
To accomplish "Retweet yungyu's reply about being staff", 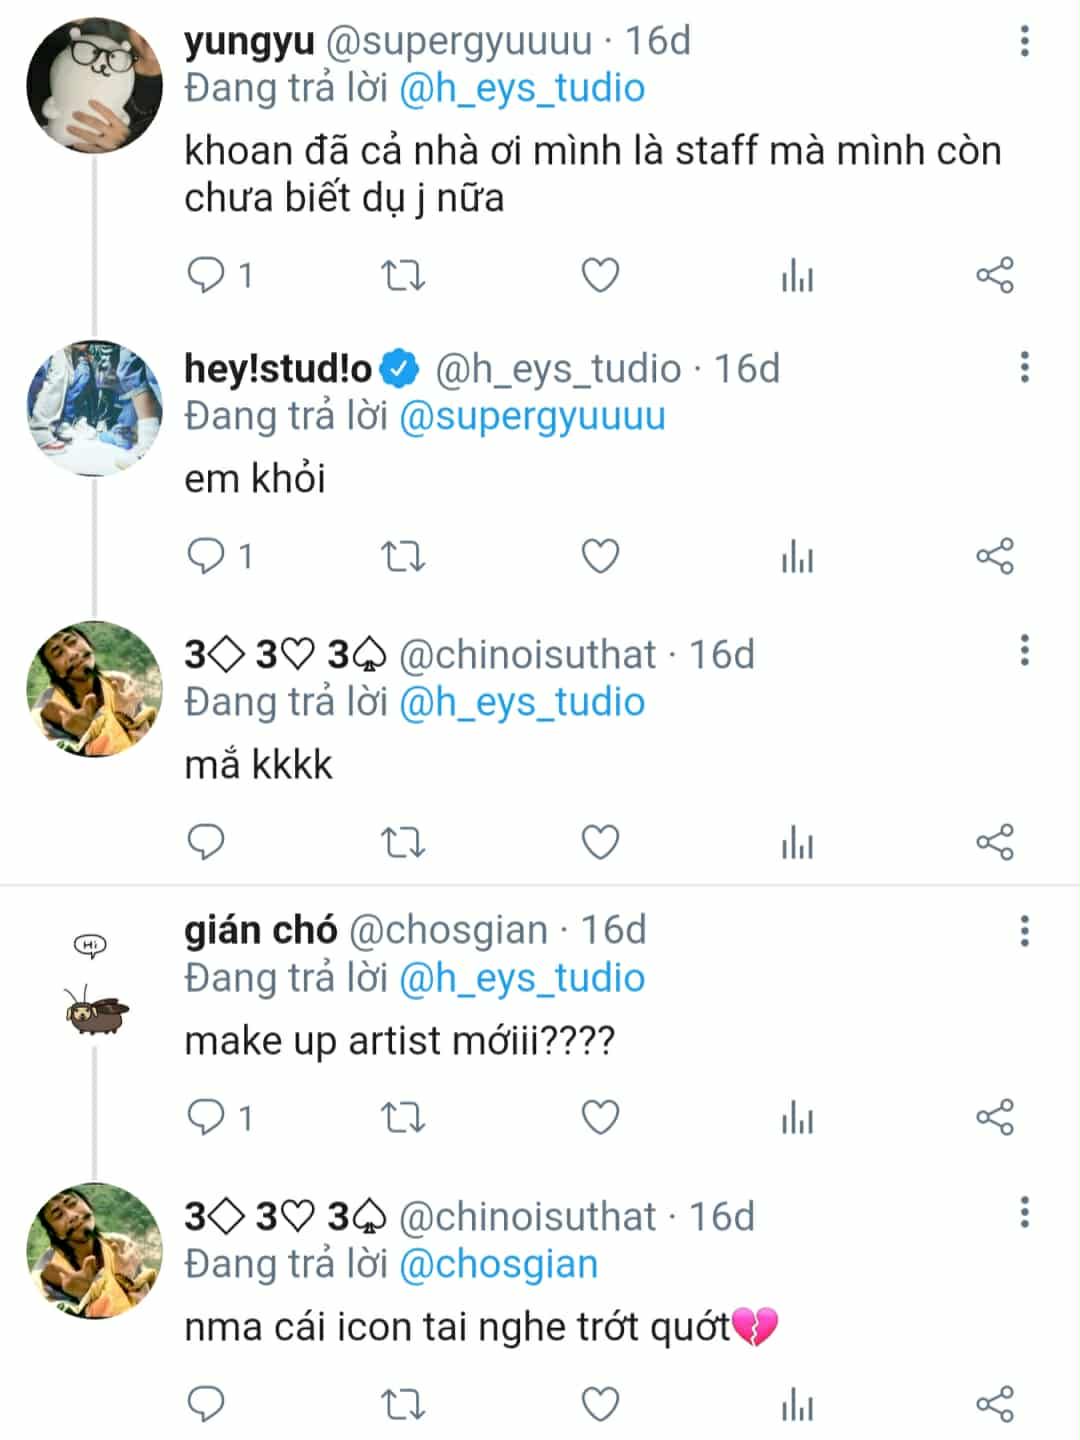I will pyautogui.click(x=404, y=275).
